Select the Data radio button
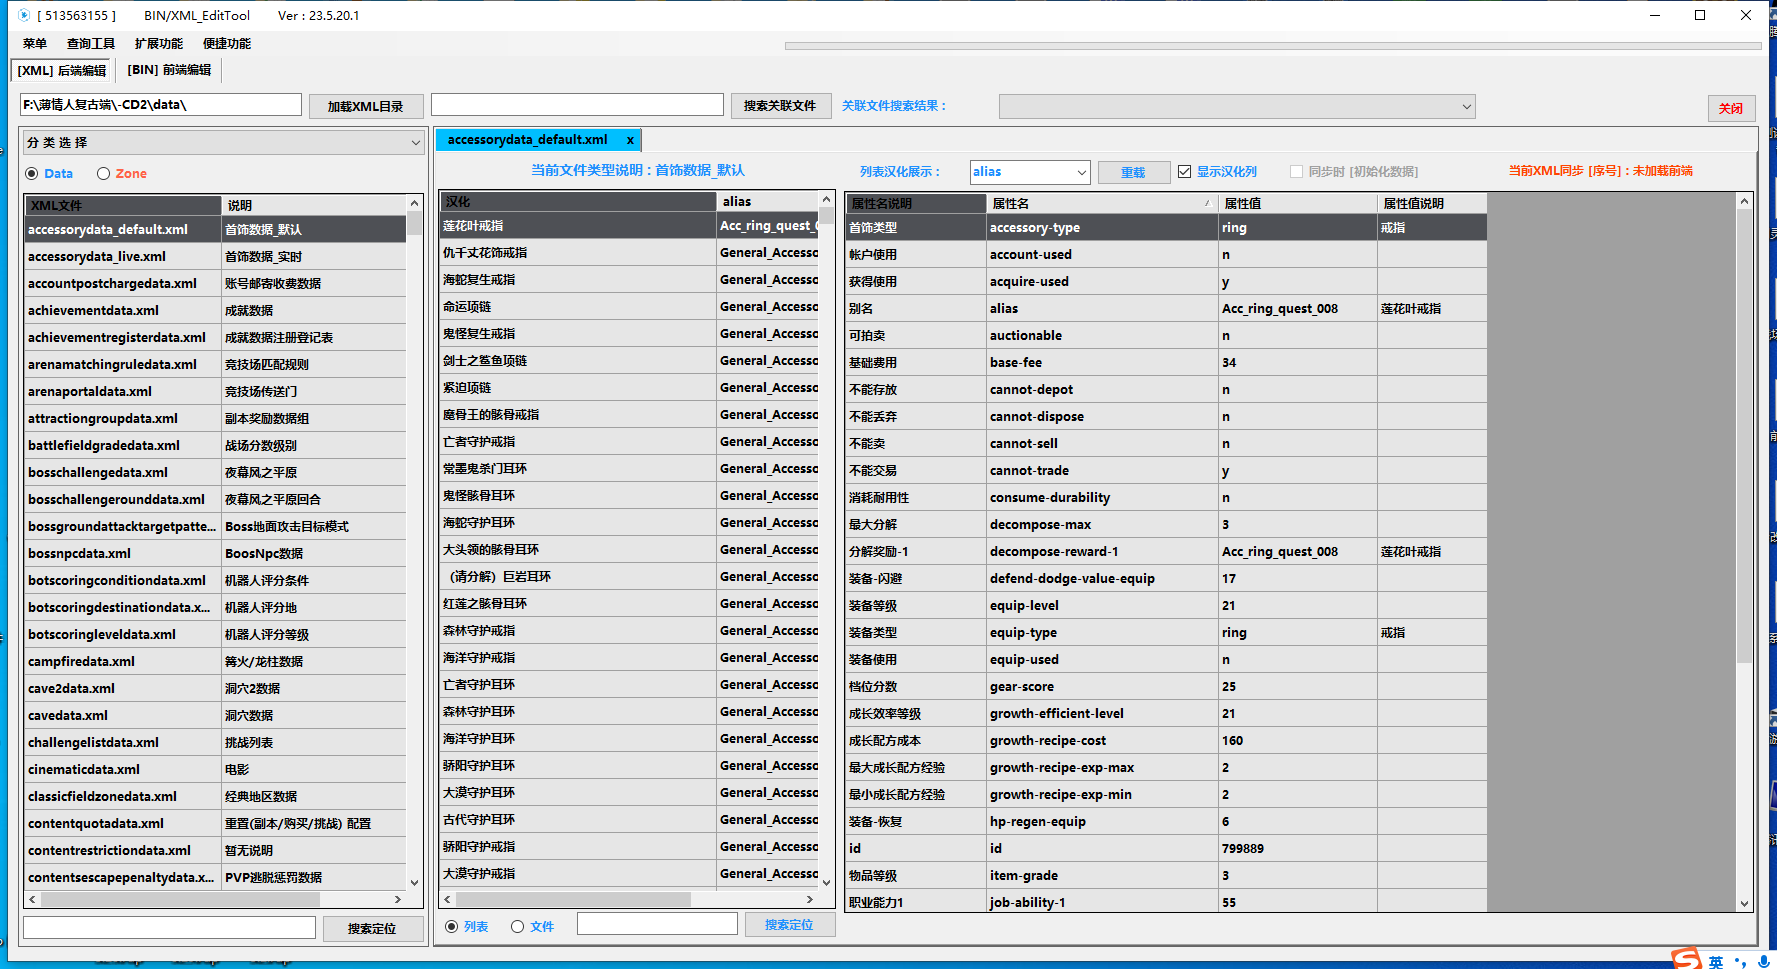 [x=32, y=174]
